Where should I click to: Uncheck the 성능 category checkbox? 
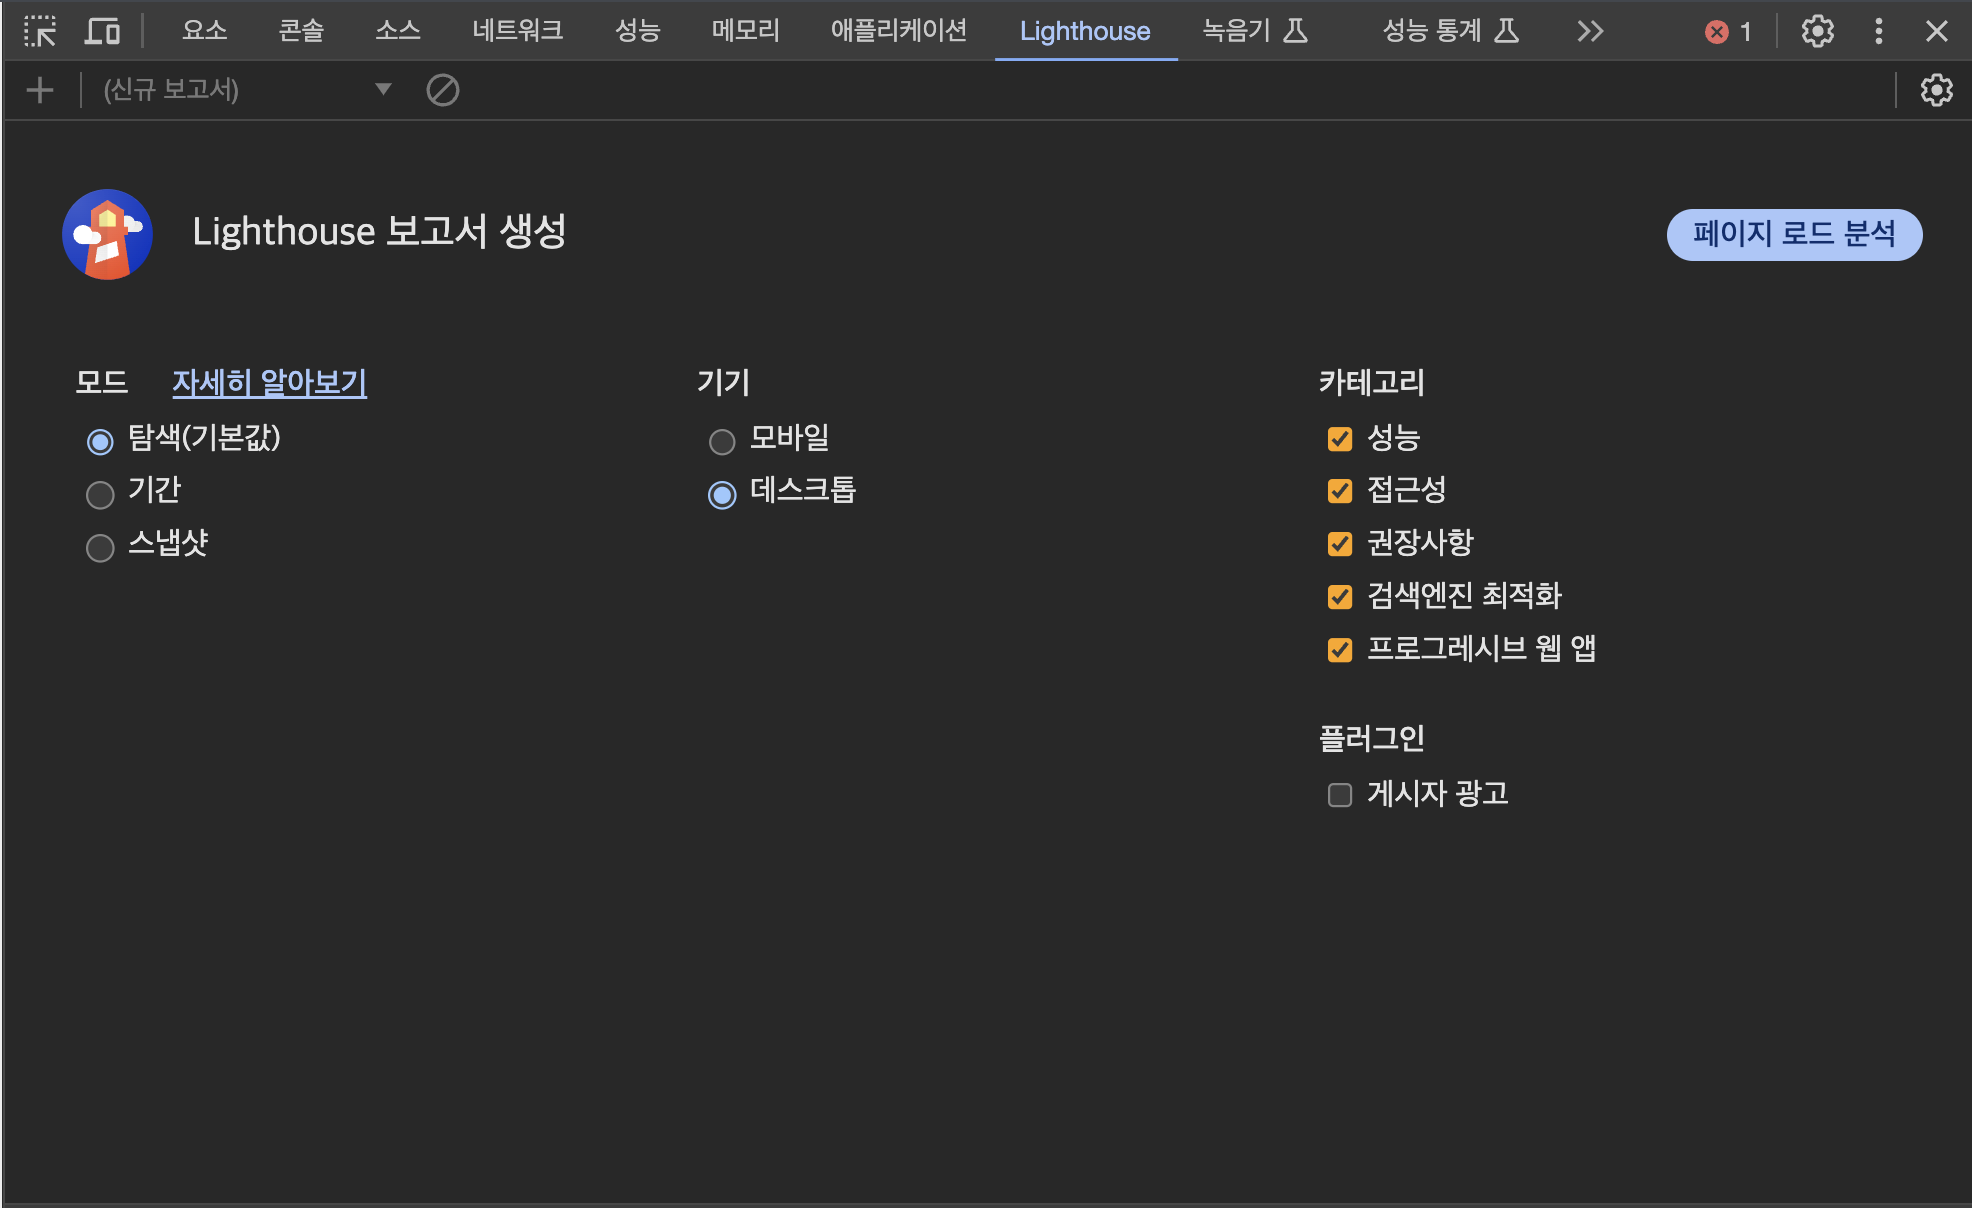1340,438
